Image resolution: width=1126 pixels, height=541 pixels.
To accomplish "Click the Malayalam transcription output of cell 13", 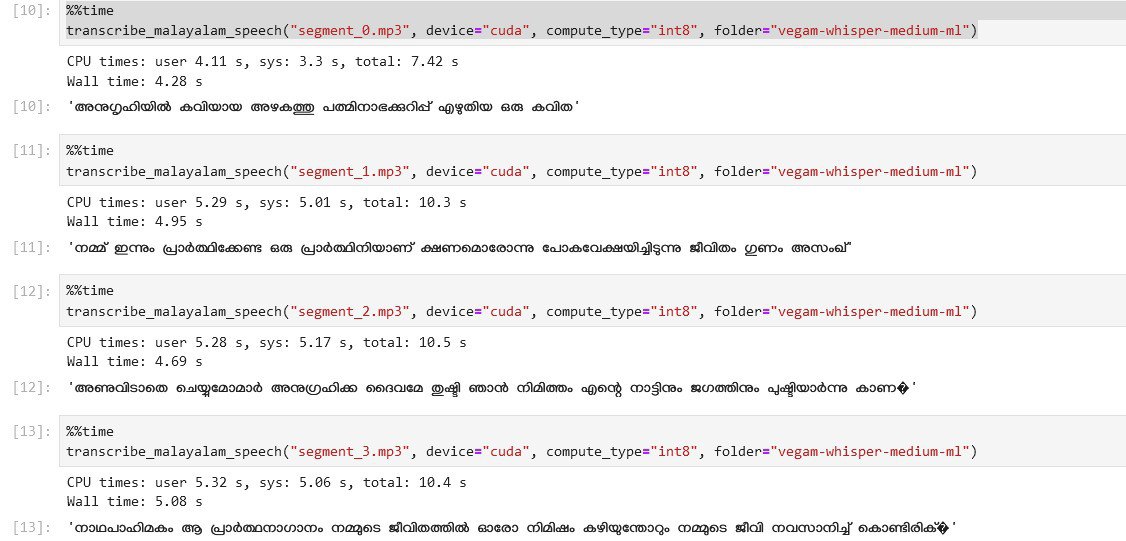I will [513, 529].
